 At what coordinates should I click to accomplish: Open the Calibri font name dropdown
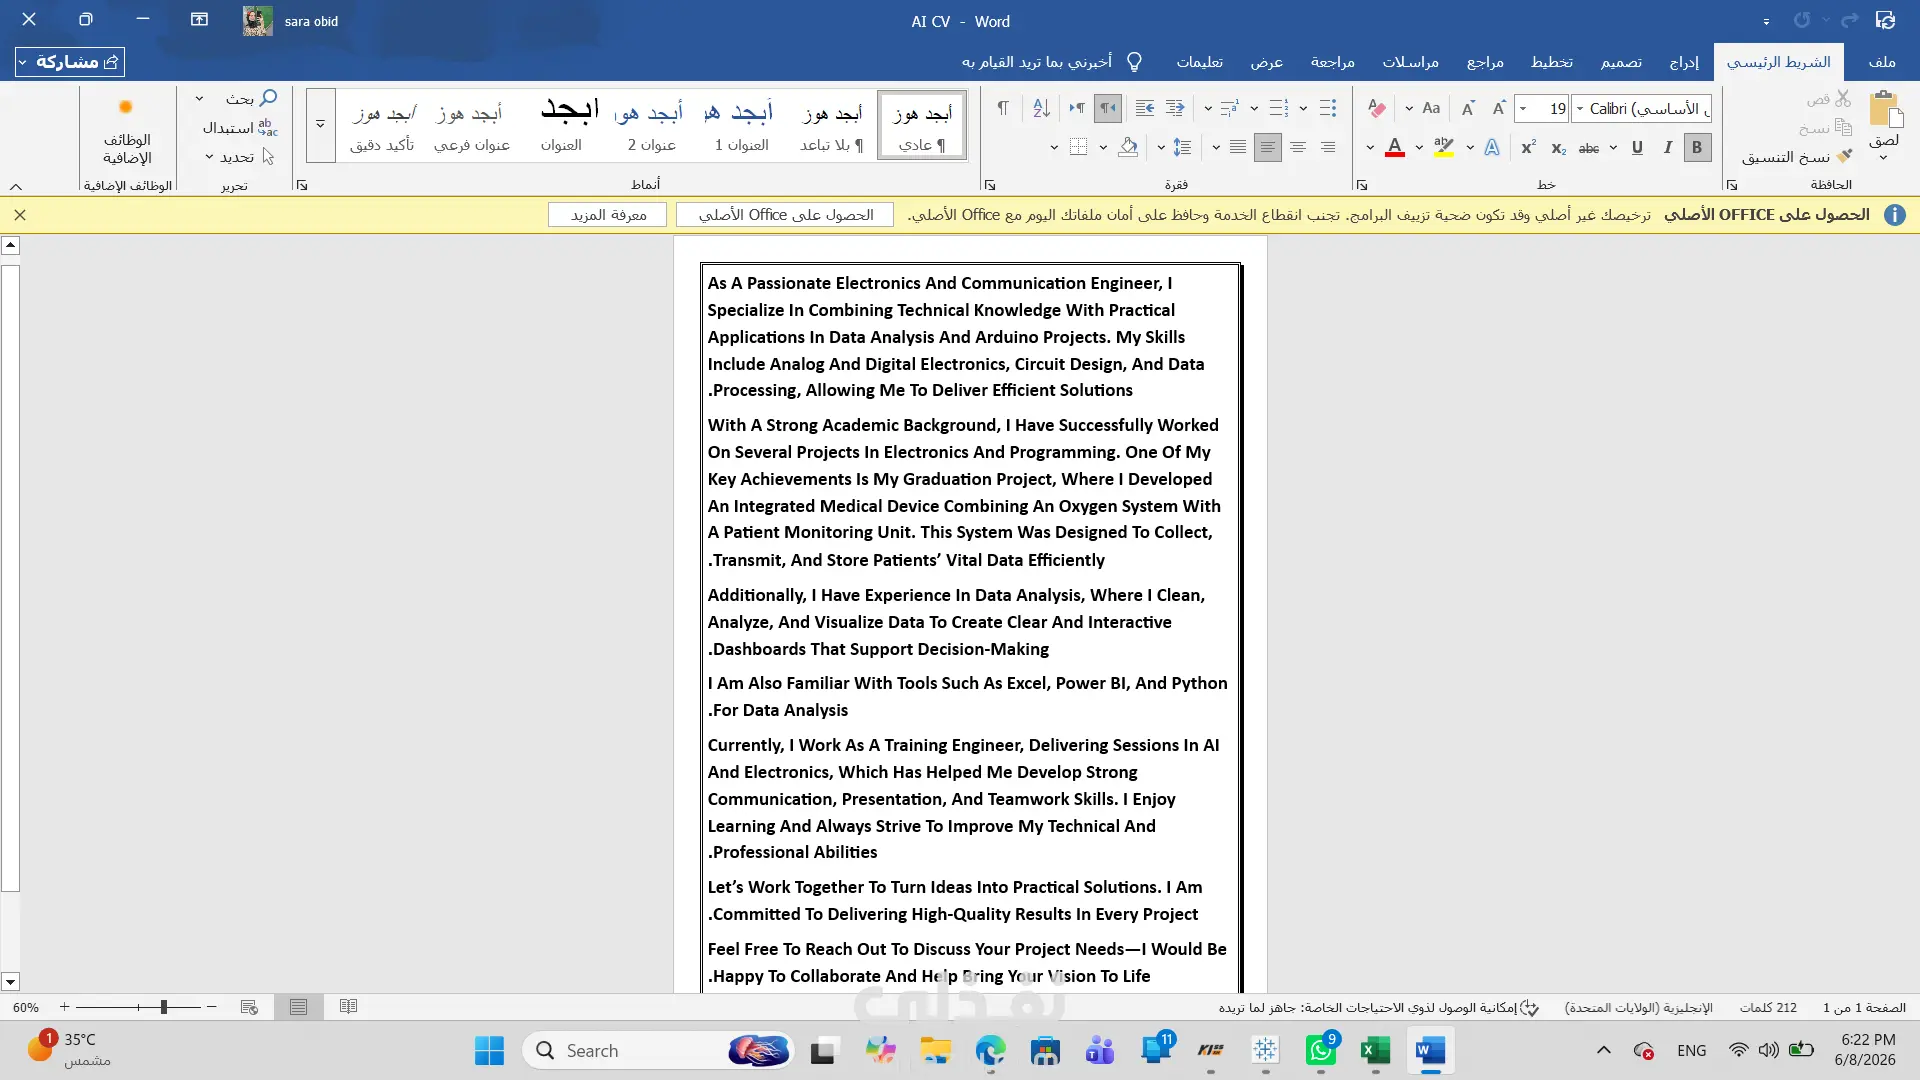coord(1581,108)
